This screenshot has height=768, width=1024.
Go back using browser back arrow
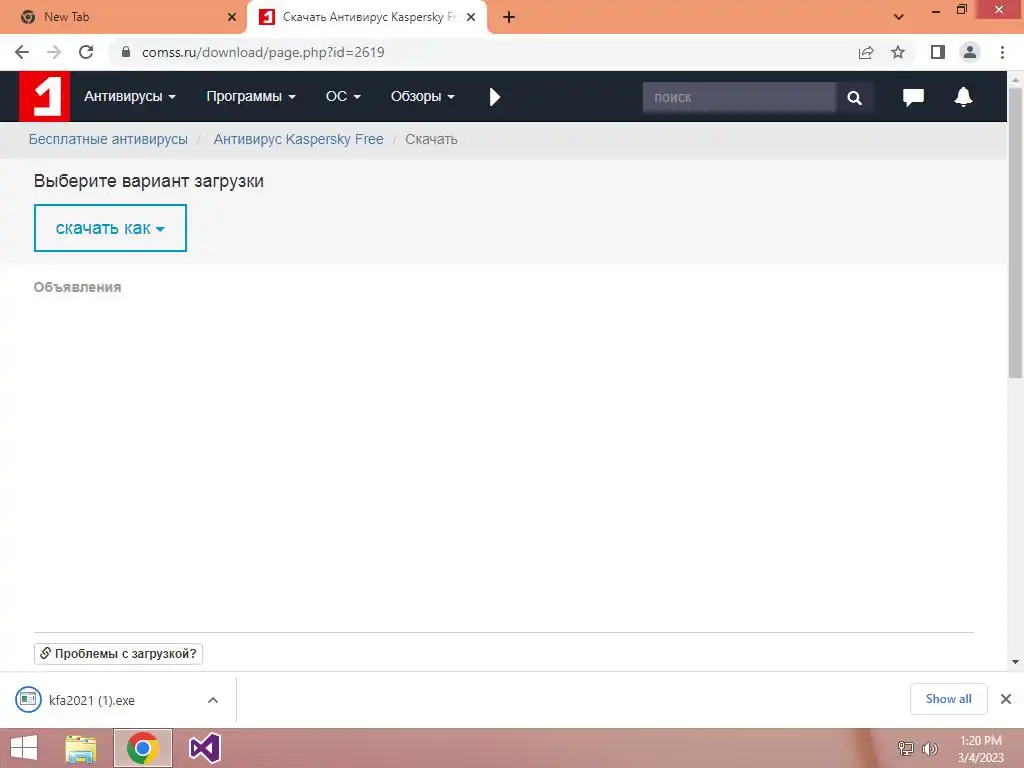click(22, 52)
